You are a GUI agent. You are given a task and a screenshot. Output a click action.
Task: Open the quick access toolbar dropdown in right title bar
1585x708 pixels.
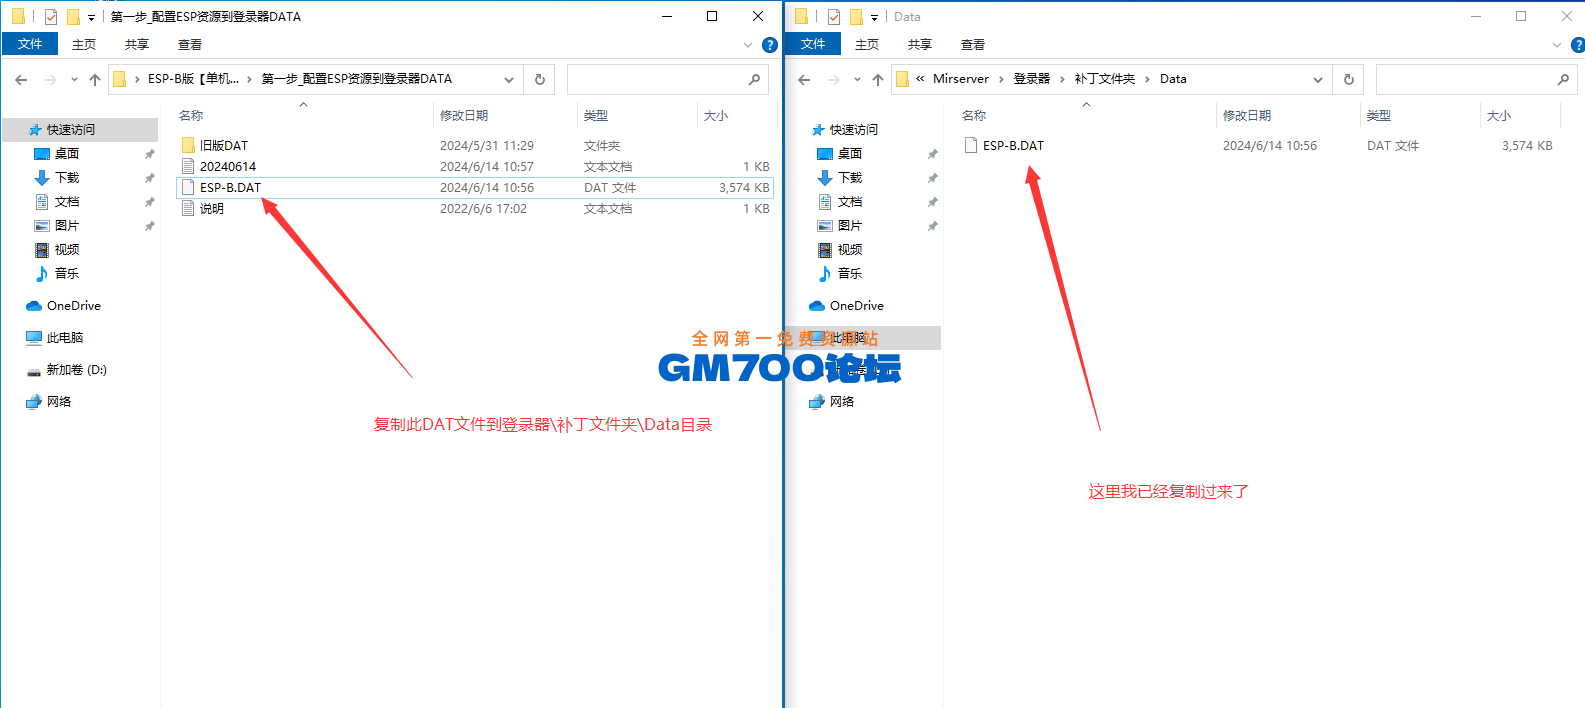874,17
